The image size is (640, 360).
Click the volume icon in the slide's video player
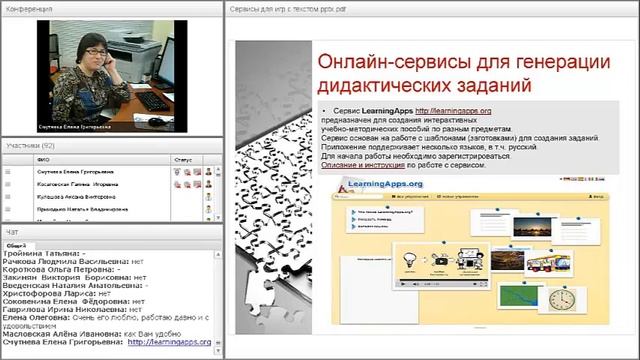pyautogui.click(x=416, y=284)
